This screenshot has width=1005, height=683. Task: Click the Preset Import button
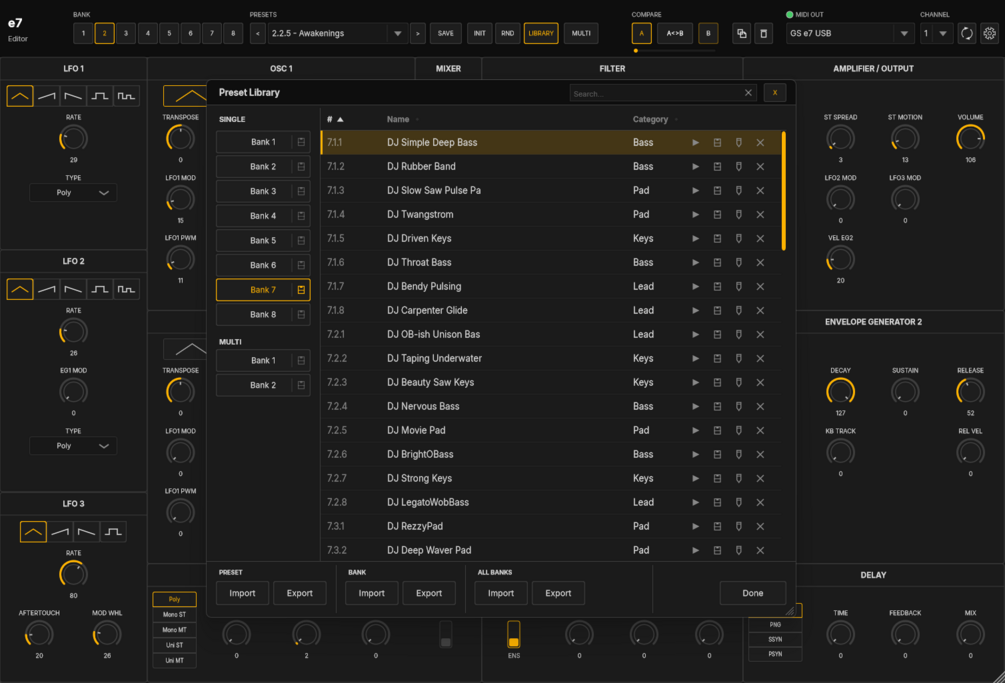[242, 593]
